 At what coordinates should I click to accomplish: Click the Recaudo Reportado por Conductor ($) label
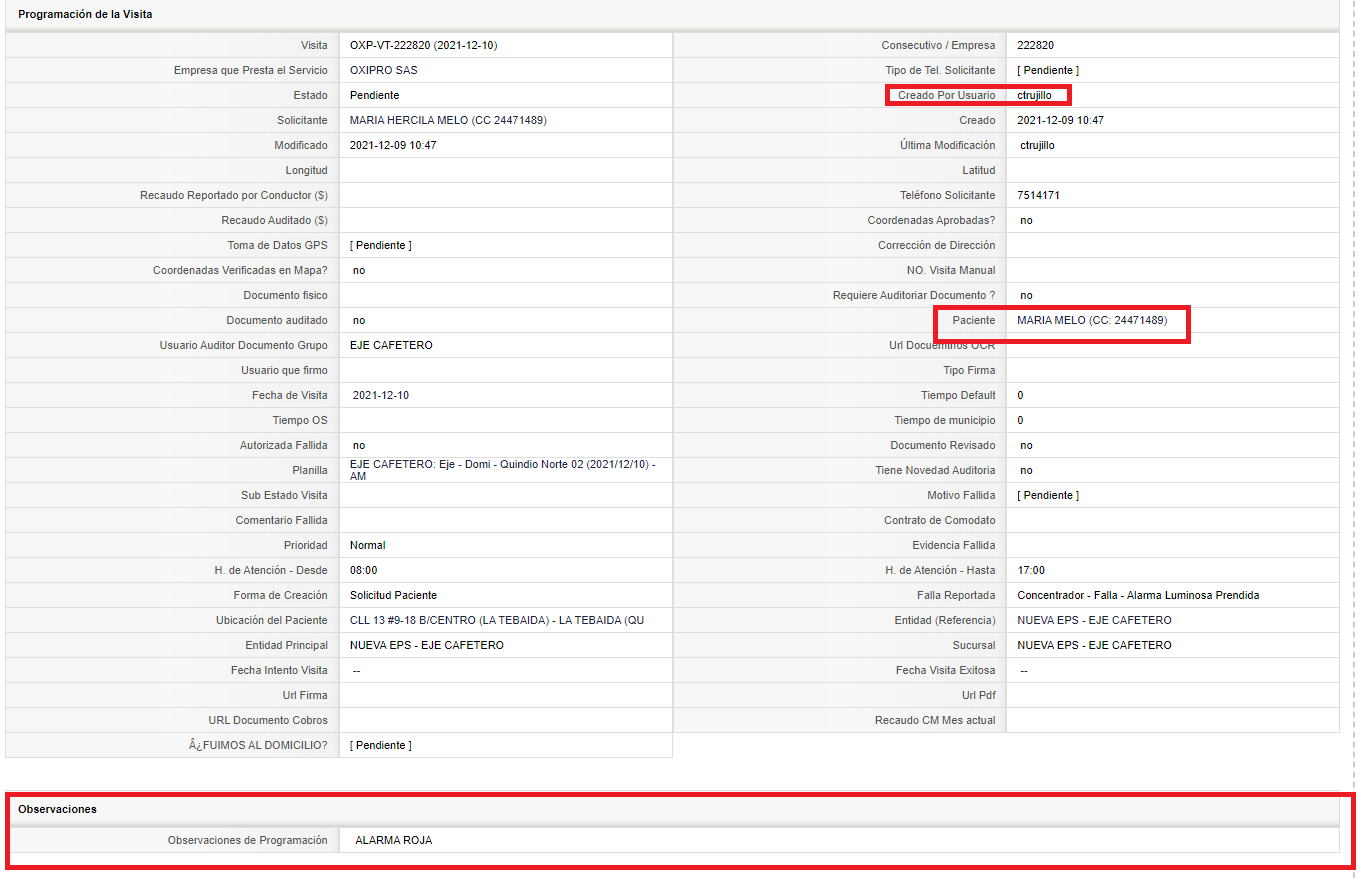[234, 195]
